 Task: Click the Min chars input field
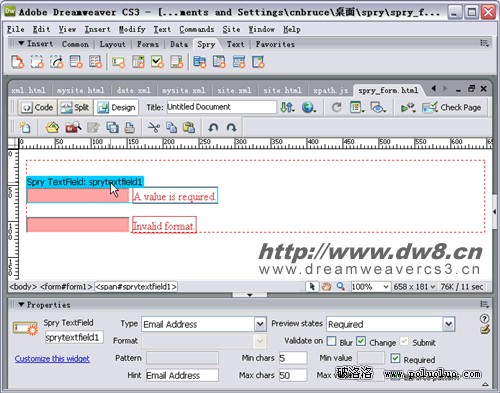[x=293, y=358]
